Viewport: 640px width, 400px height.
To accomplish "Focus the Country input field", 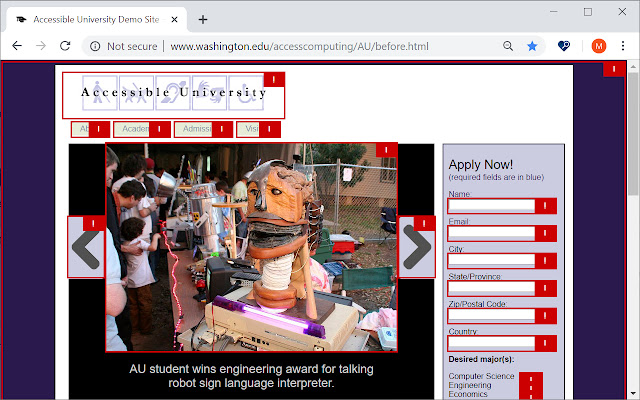I will tap(502, 343).
